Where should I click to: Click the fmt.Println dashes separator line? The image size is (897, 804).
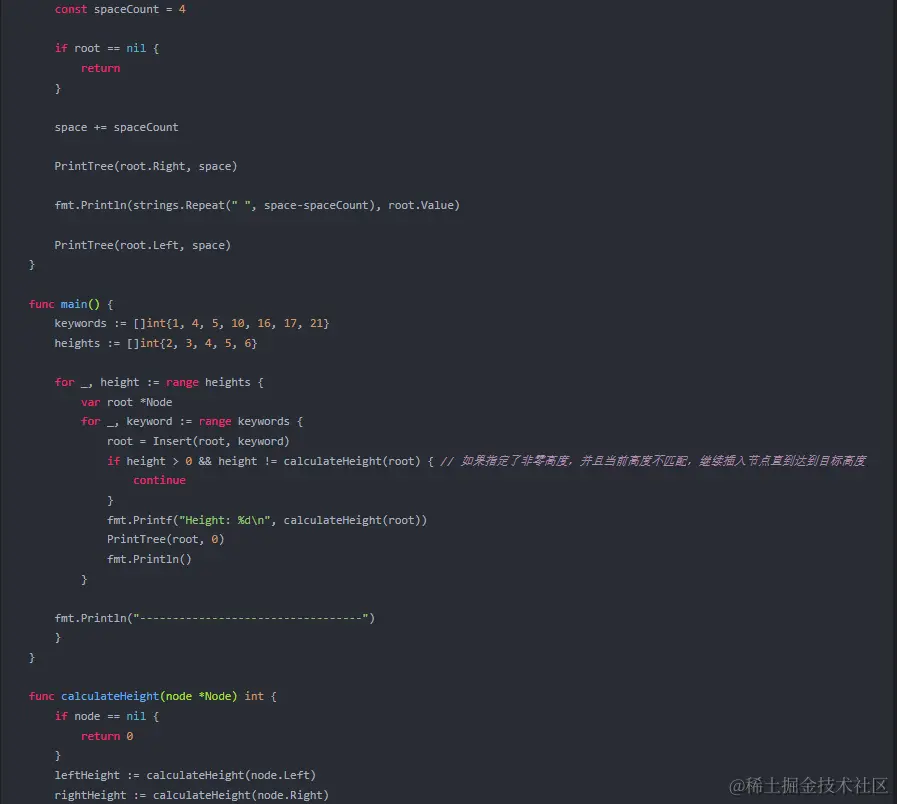coord(215,618)
